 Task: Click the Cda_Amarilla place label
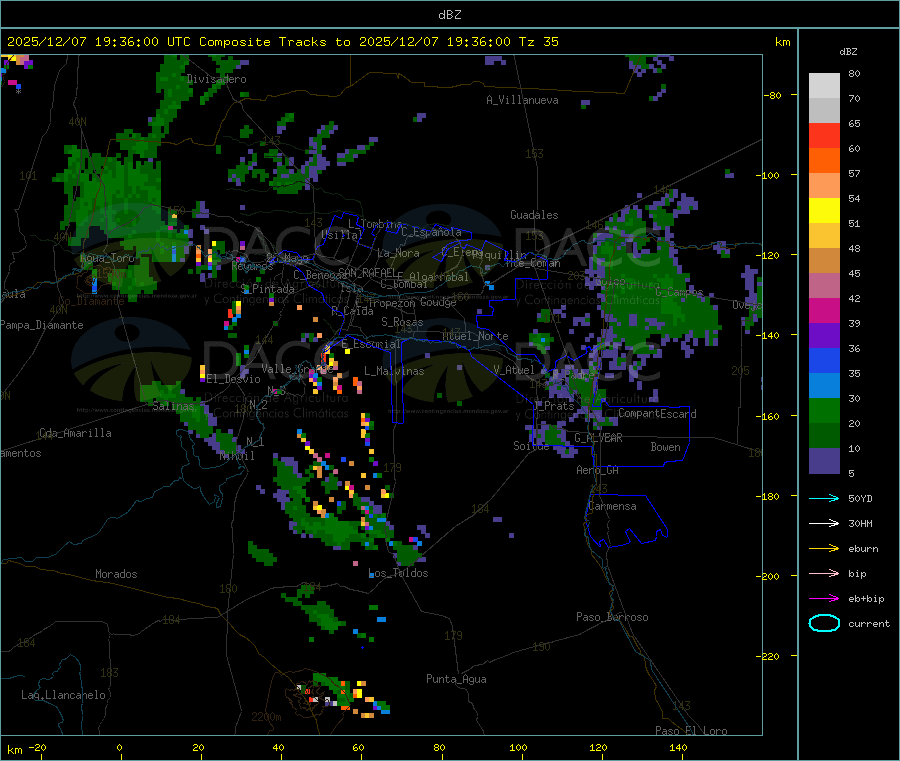pyautogui.click(x=75, y=433)
